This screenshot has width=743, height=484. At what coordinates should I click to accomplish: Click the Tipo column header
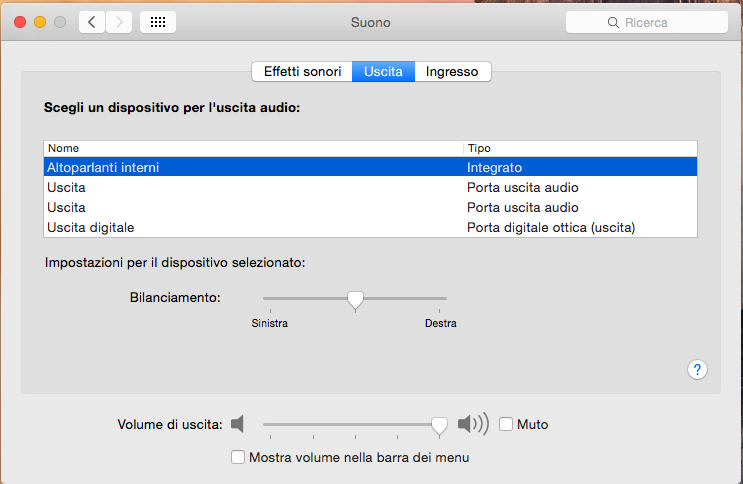click(580, 148)
